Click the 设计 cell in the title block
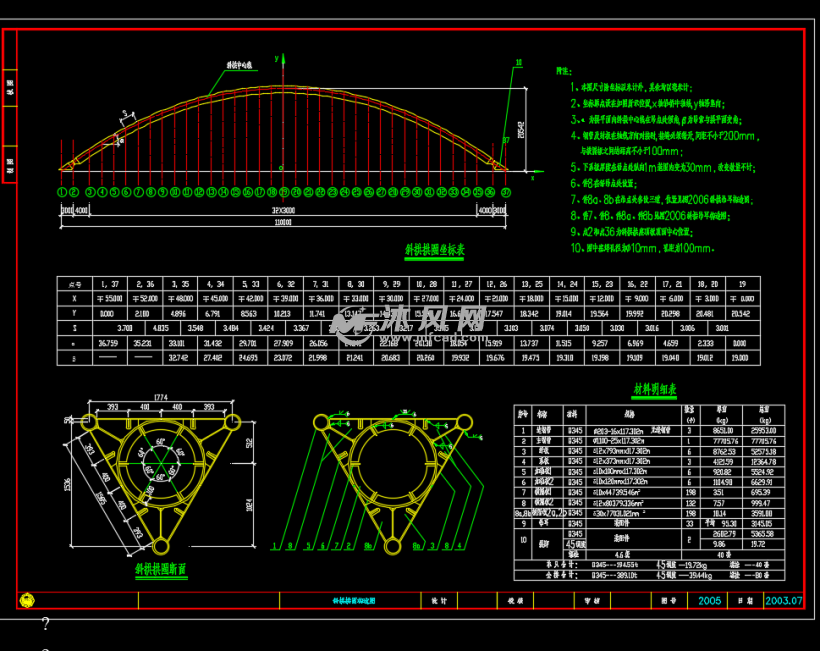The height and width of the screenshot is (651, 820). [x=438, y=601]
